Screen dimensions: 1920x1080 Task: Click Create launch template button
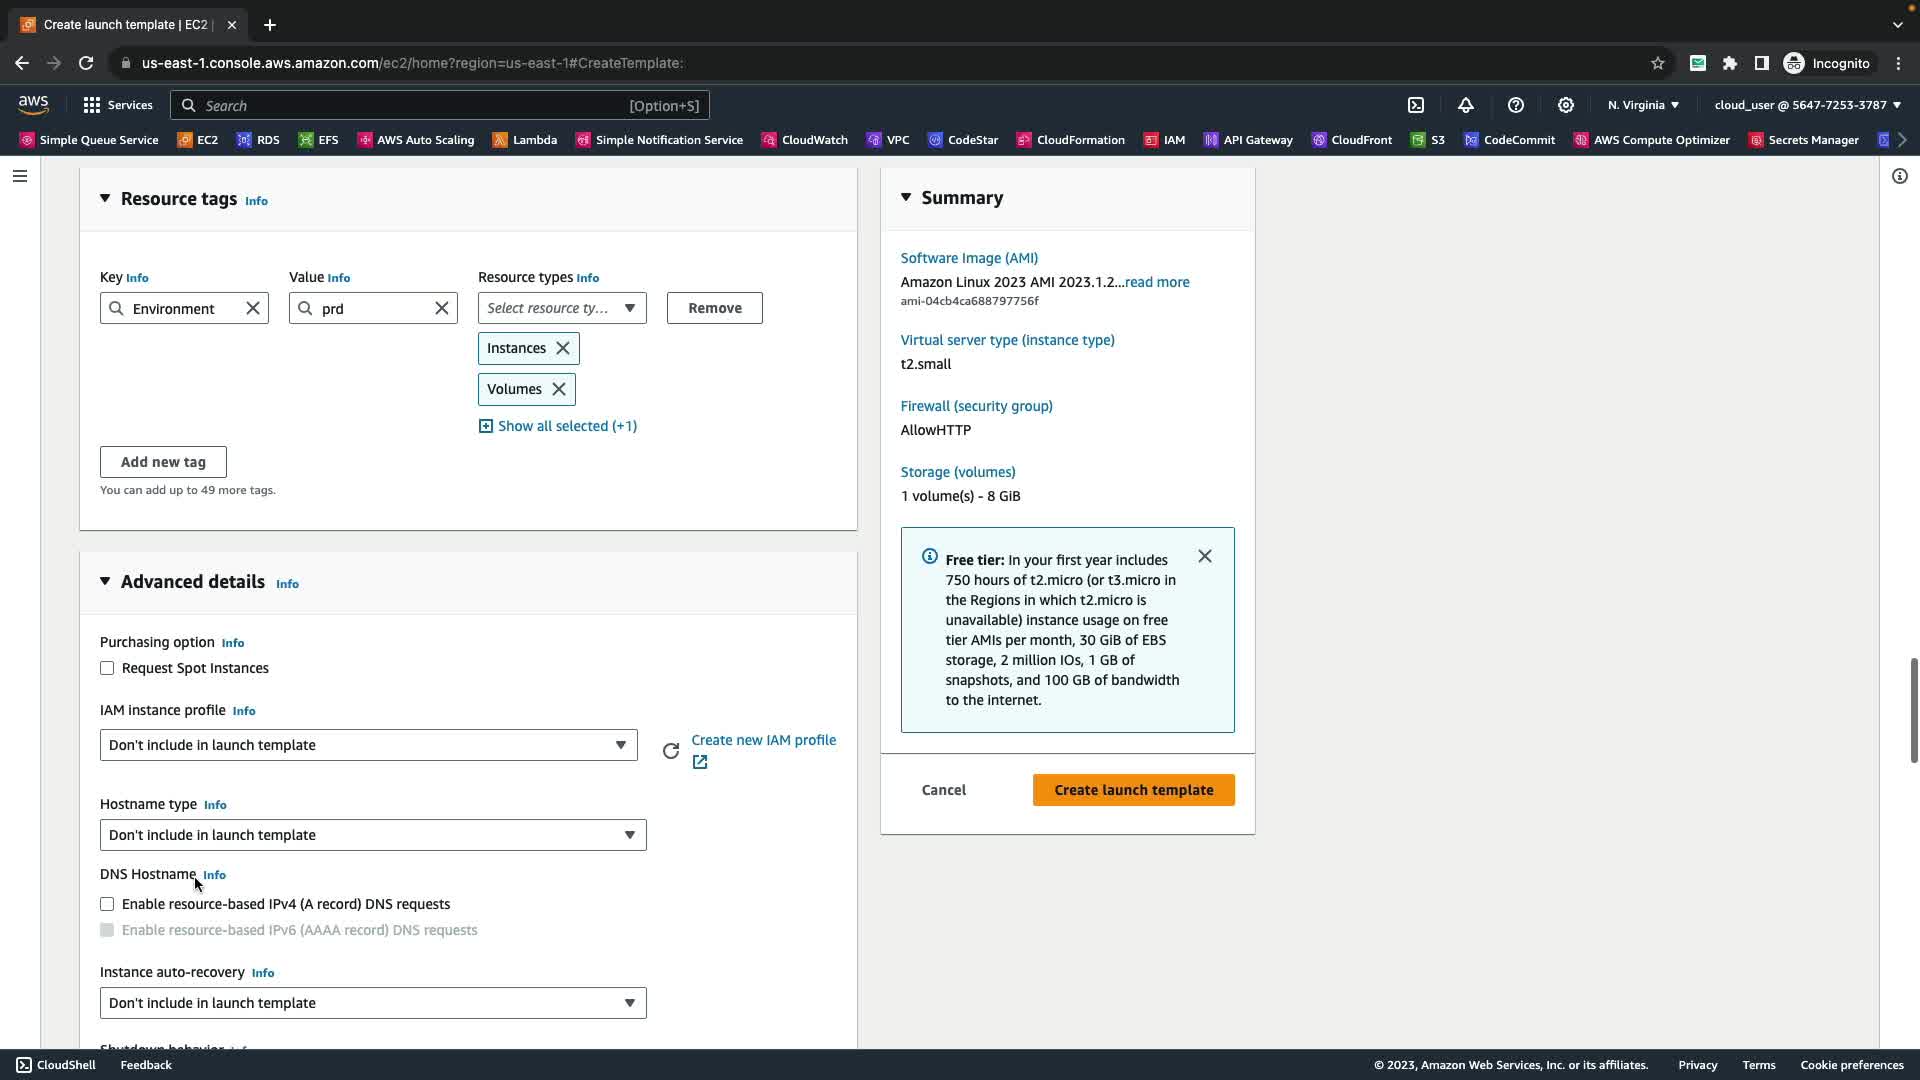tap(1133, 790)
